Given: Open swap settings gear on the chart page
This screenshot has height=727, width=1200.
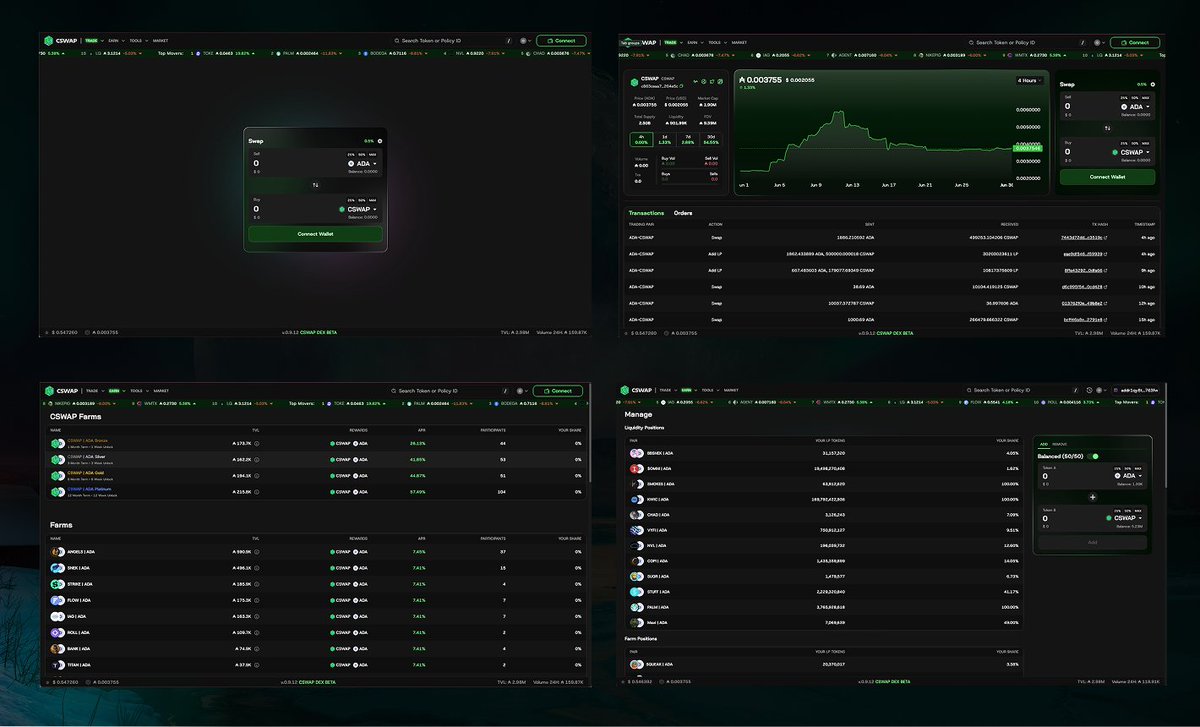Looking at the screenshot, I should tap(1153, 85).
